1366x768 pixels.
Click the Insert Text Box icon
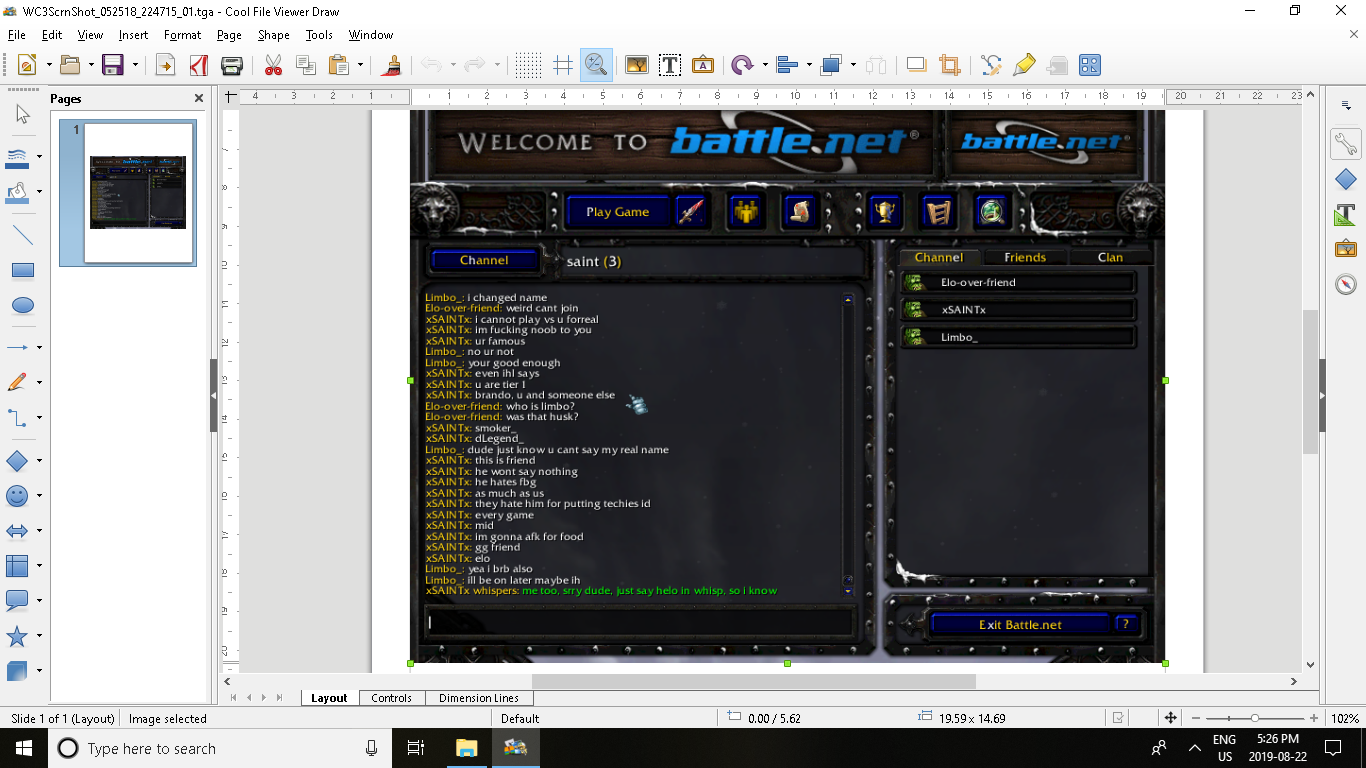669,65
